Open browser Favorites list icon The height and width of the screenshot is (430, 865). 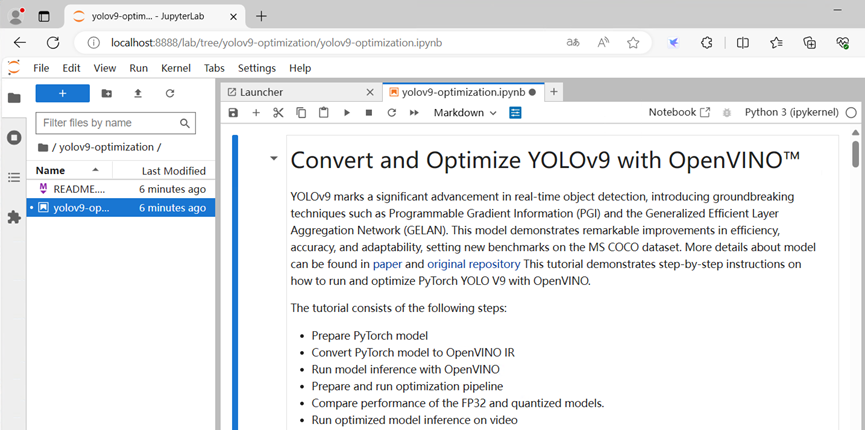coord(776,43)
